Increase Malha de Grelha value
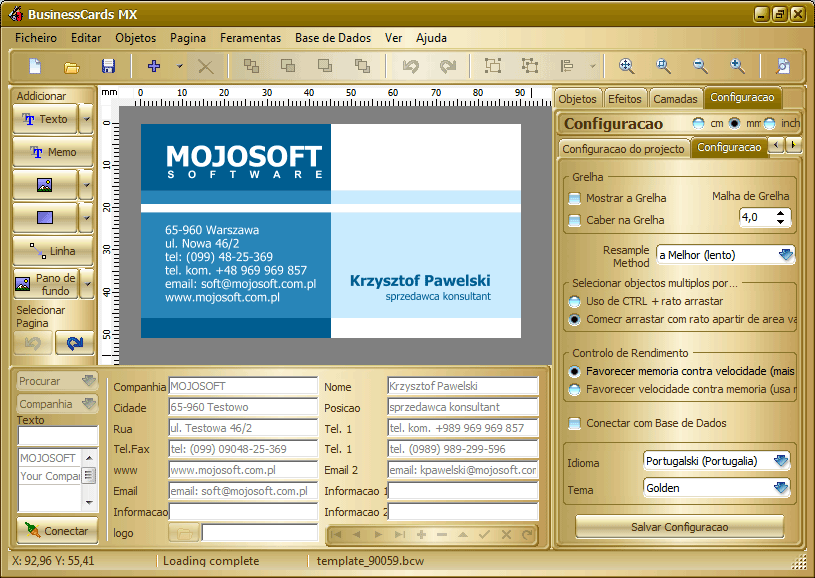 tap(780, 213)
